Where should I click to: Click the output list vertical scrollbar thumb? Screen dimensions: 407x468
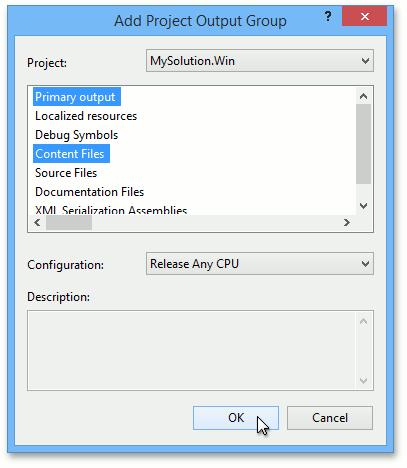[x=363, y=144]
